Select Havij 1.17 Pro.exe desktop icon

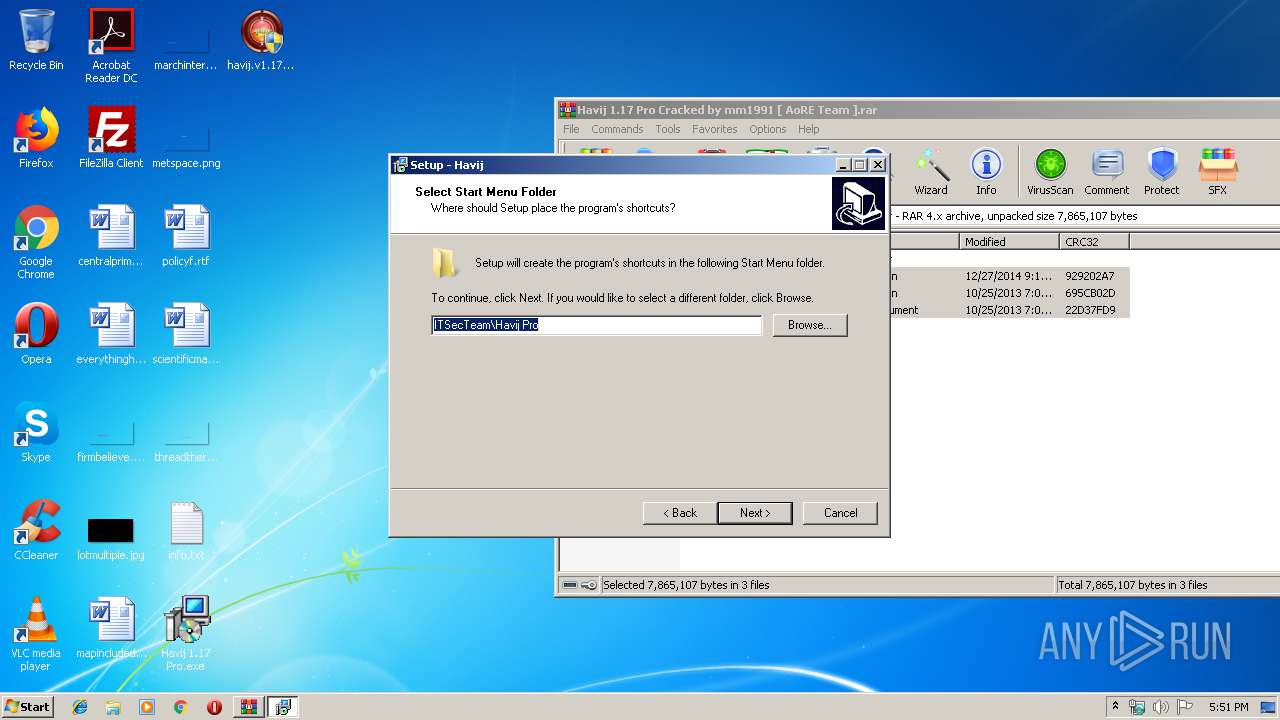click(186, 634)
